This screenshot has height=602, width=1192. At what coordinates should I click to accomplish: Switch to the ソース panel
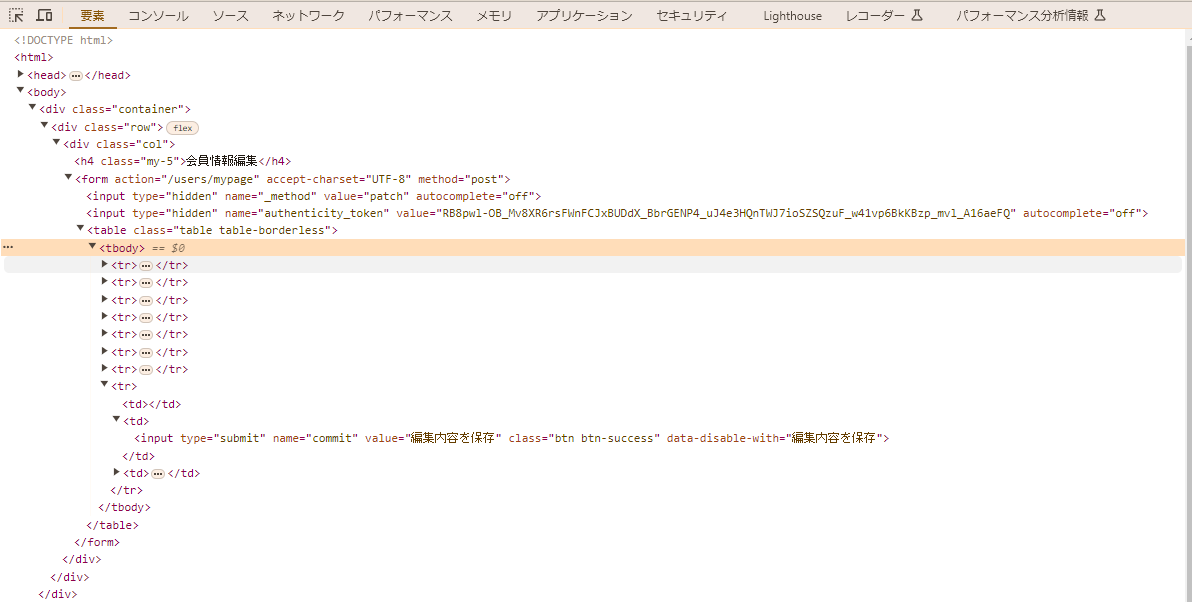click(229, 15)
